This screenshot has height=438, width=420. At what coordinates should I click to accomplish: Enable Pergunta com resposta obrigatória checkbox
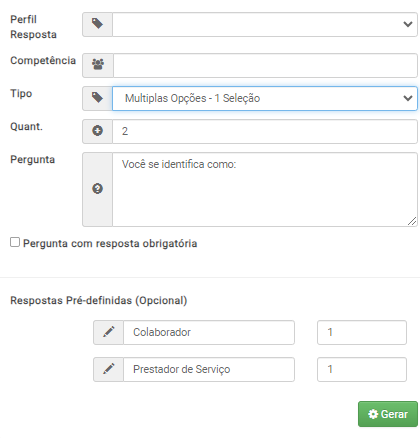click(x=15, y=242)
